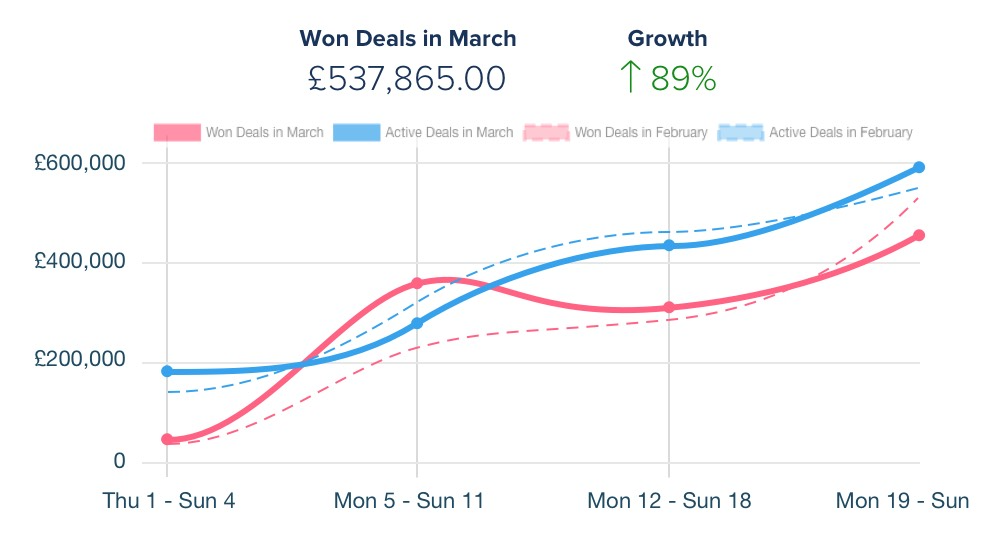The height and width of the screenshot is (540, 1000).
Task: Select pink data point at Mon 12 - Sun 18
Action: point(669,307)
